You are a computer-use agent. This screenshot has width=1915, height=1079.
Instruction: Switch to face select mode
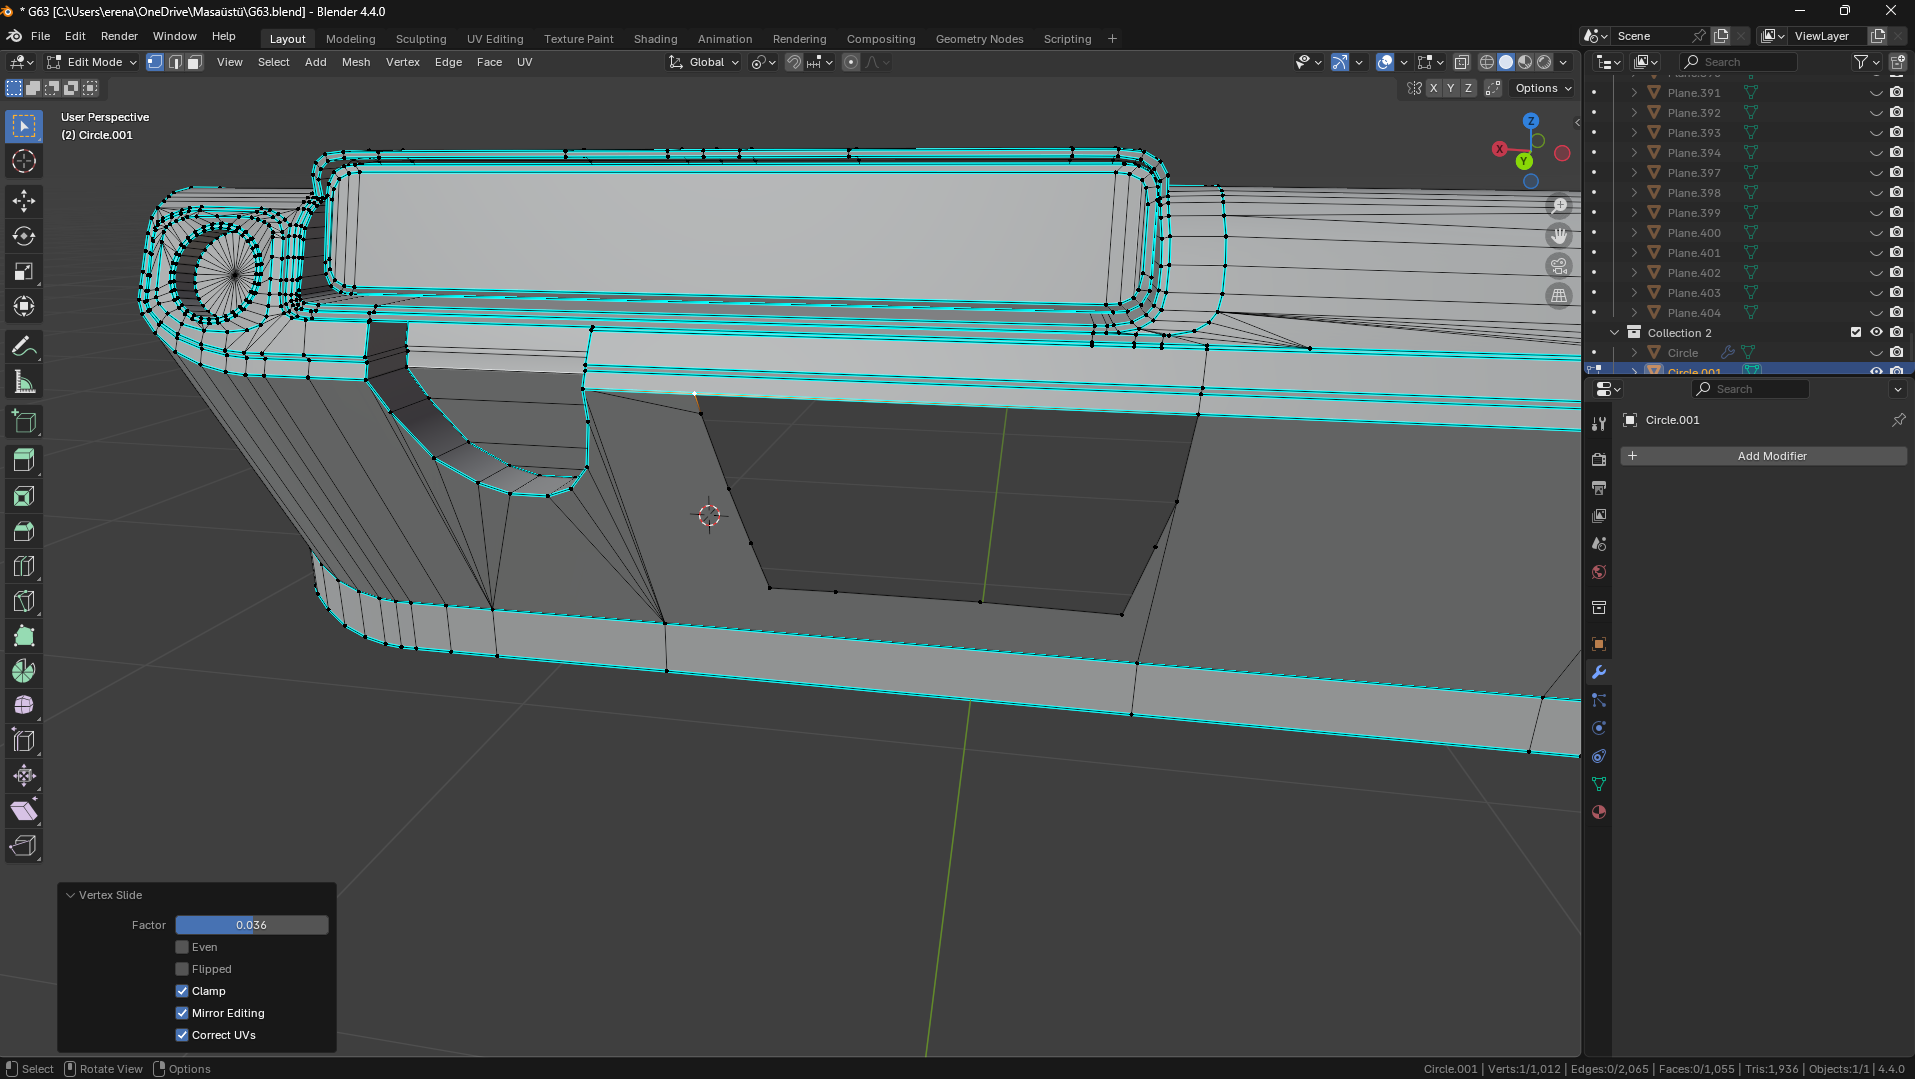pos(195,62)
